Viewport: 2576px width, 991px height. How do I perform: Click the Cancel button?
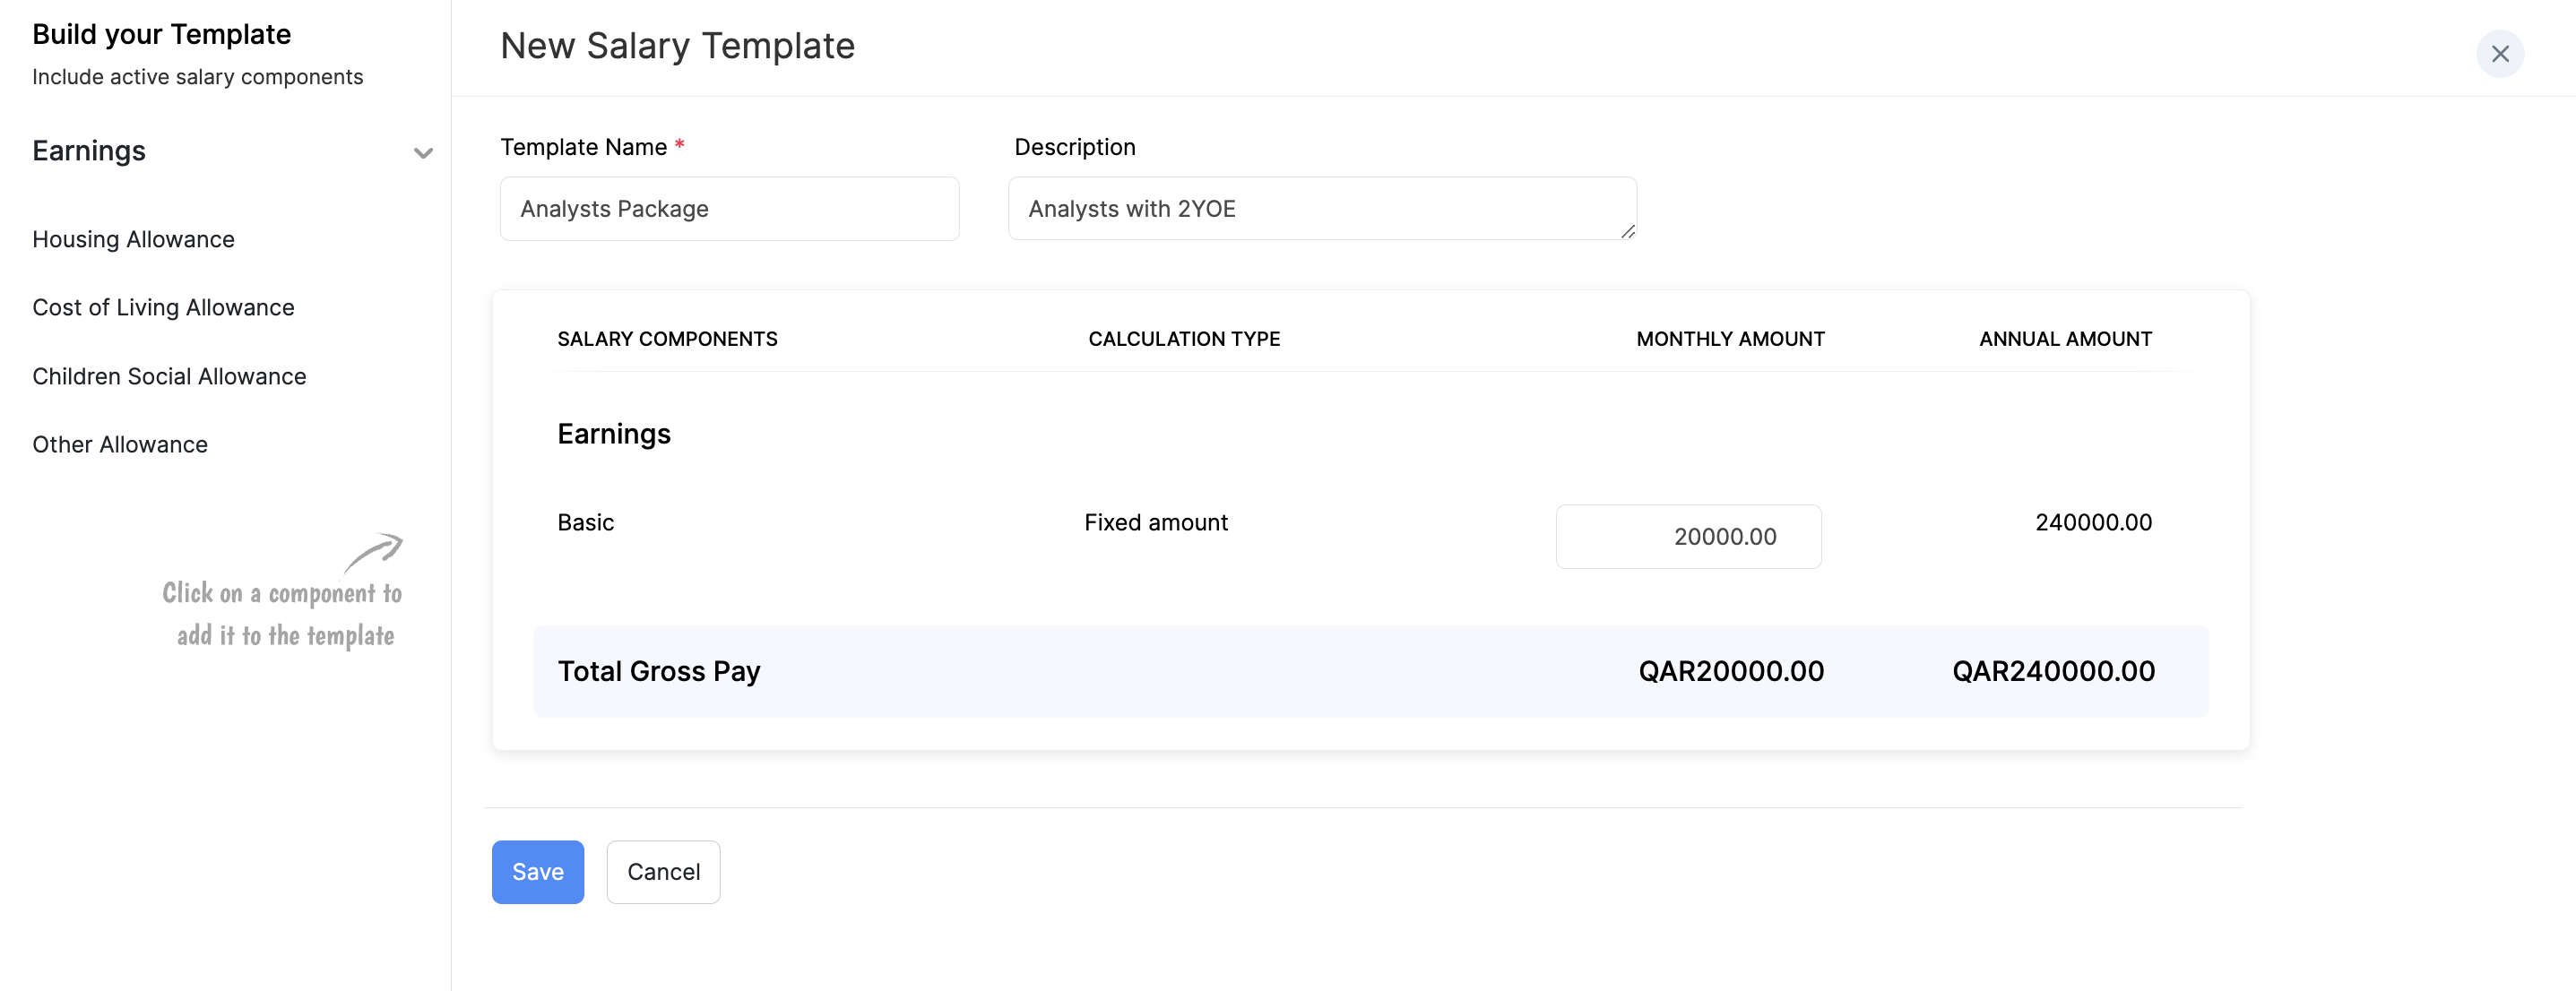(x=662, y=871)
